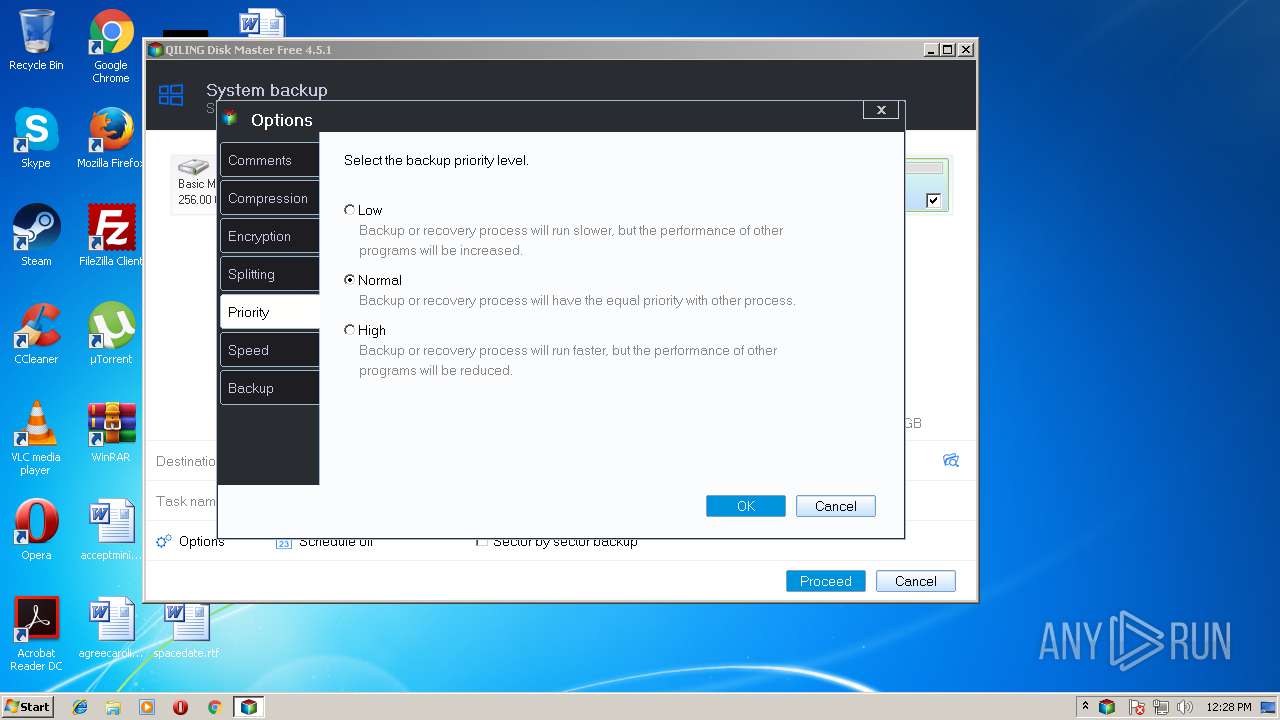Screen dimensions: 1280x720
Task: Open spacedate.rtf document on desktop
Action: (x=186, y=628)
